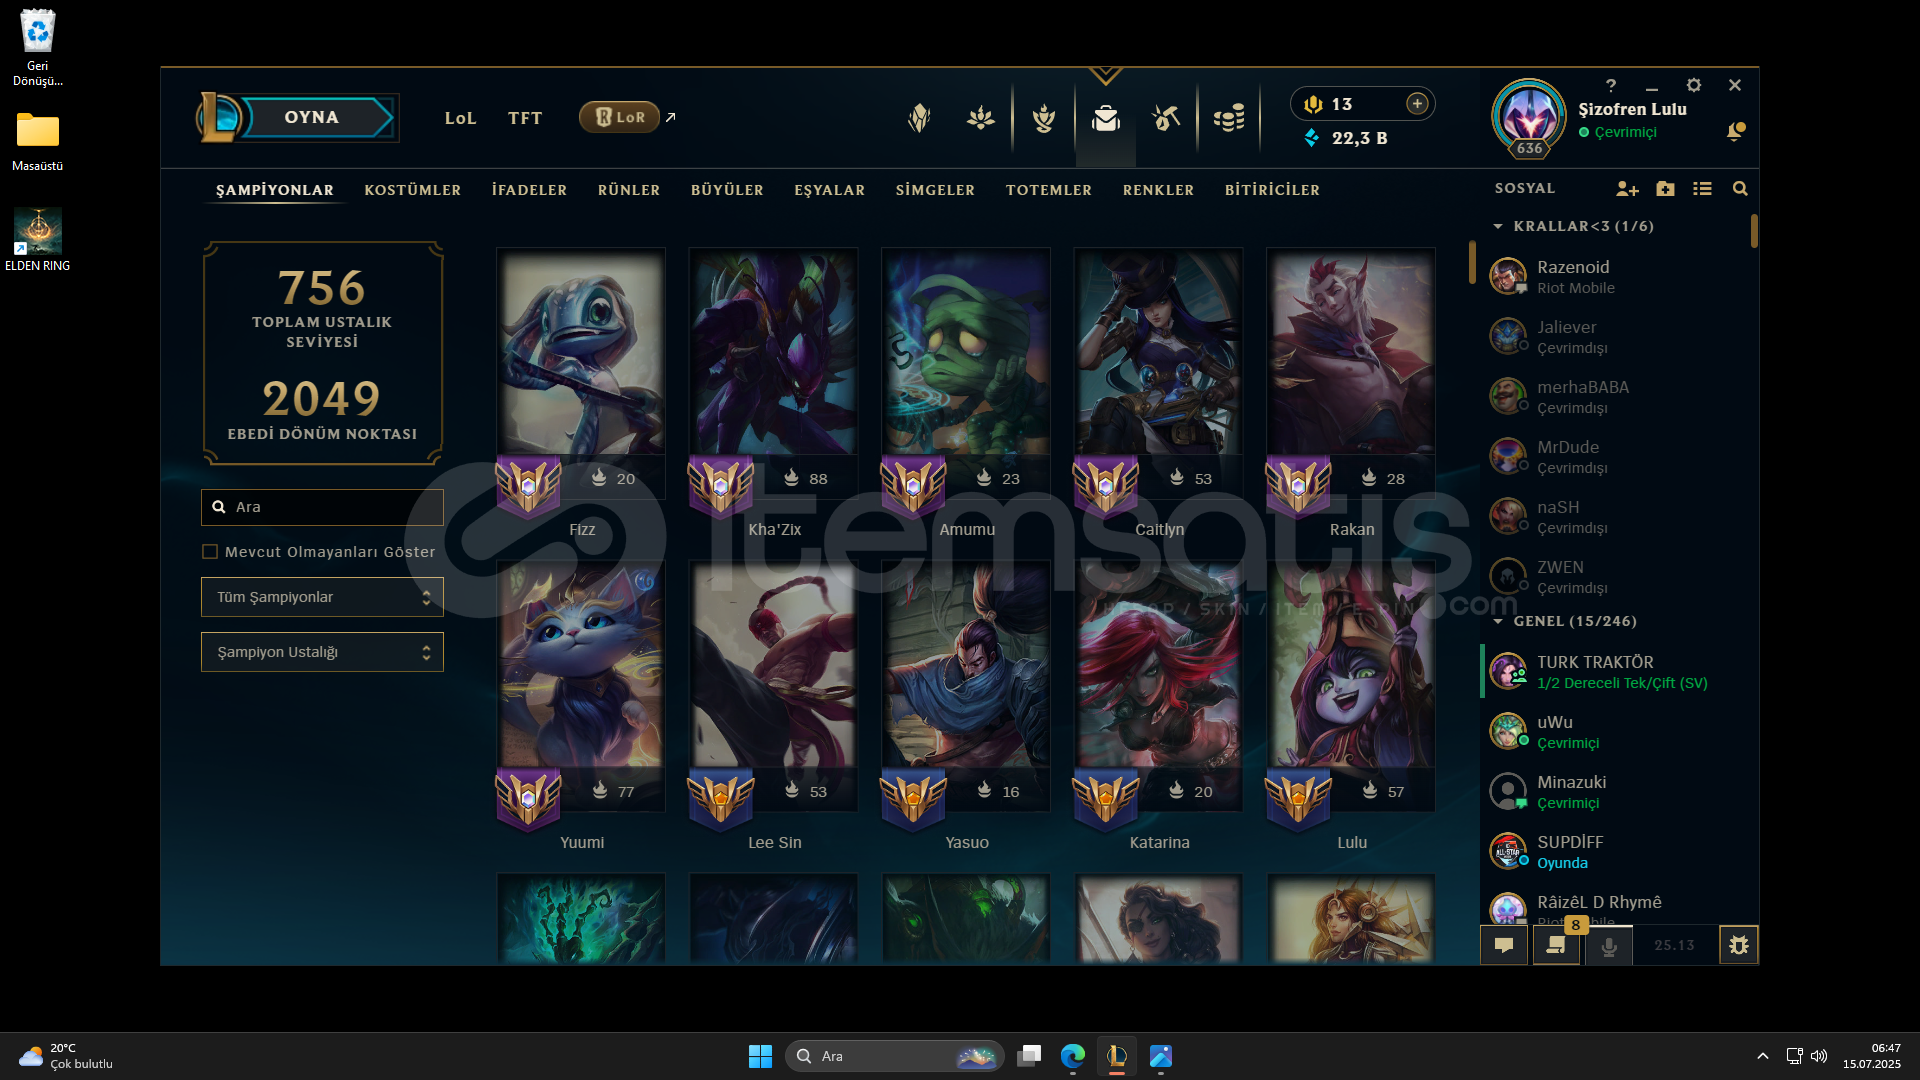Viewport: 1920px width, 1080px height.
Task: Toggle the friends list view icon
Action: click(1702, 189)
